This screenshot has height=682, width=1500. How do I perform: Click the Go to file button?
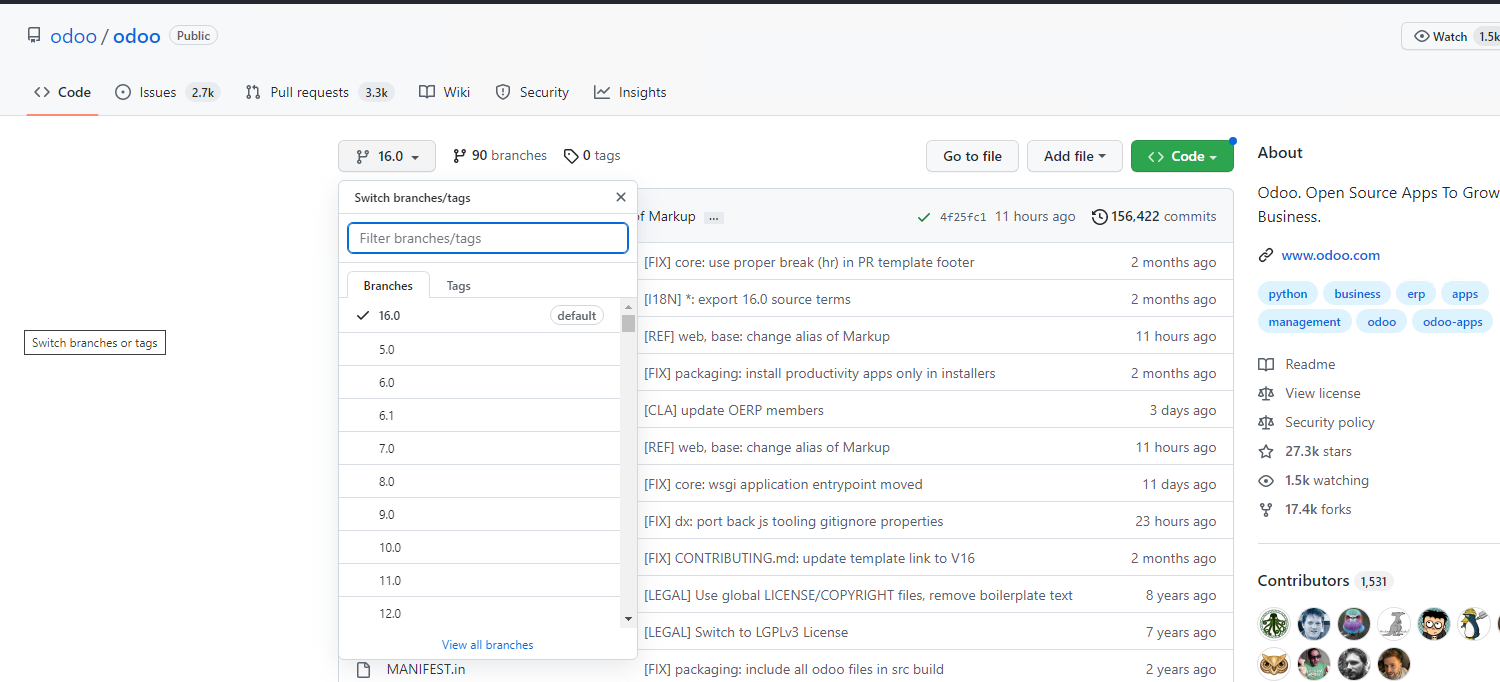[x=972, y=156]
